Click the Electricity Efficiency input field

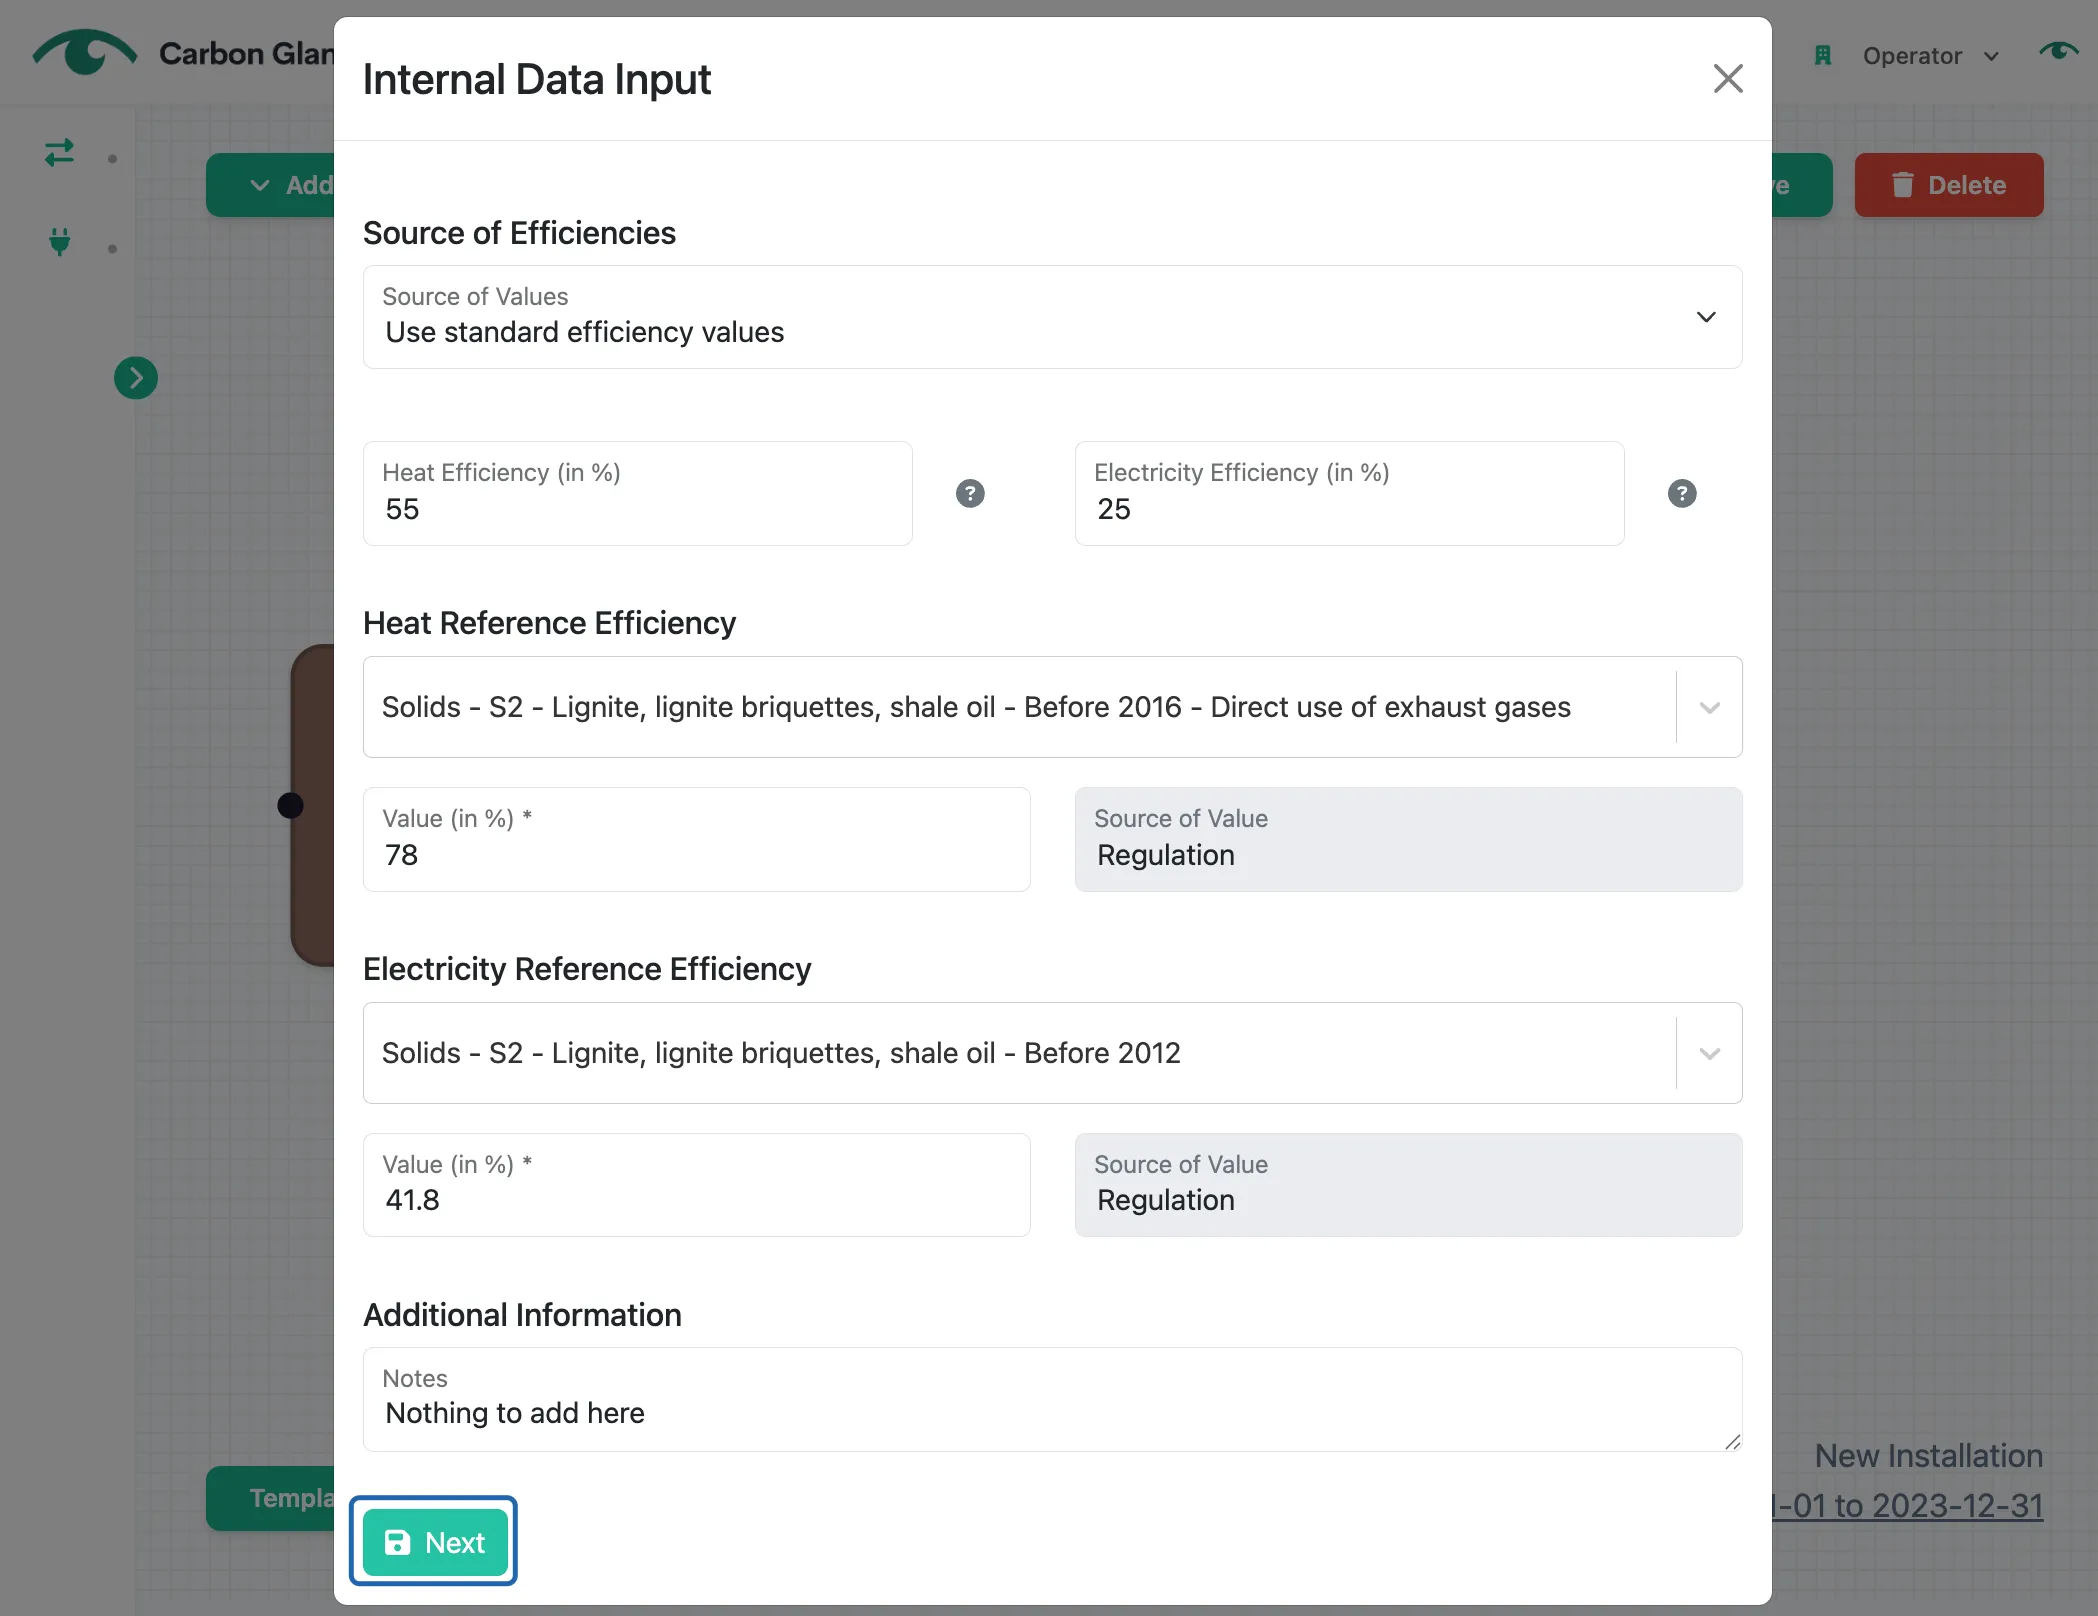[1349, 493]
